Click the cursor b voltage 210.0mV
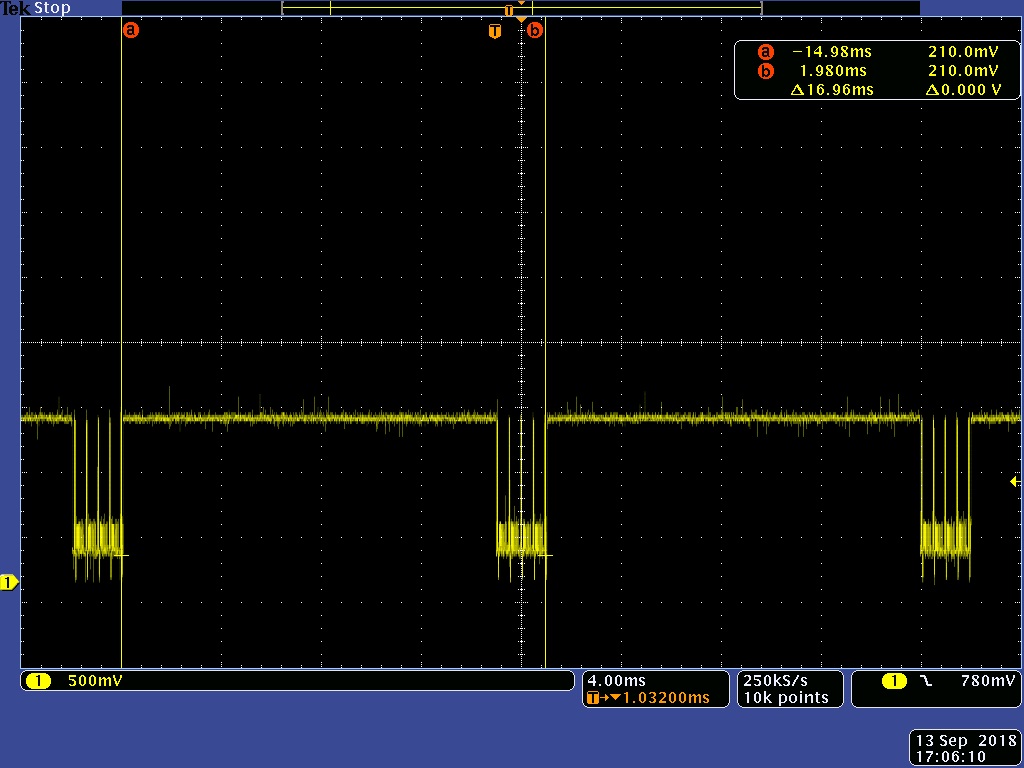This screenshot has width=1024, height=768. 963,71
